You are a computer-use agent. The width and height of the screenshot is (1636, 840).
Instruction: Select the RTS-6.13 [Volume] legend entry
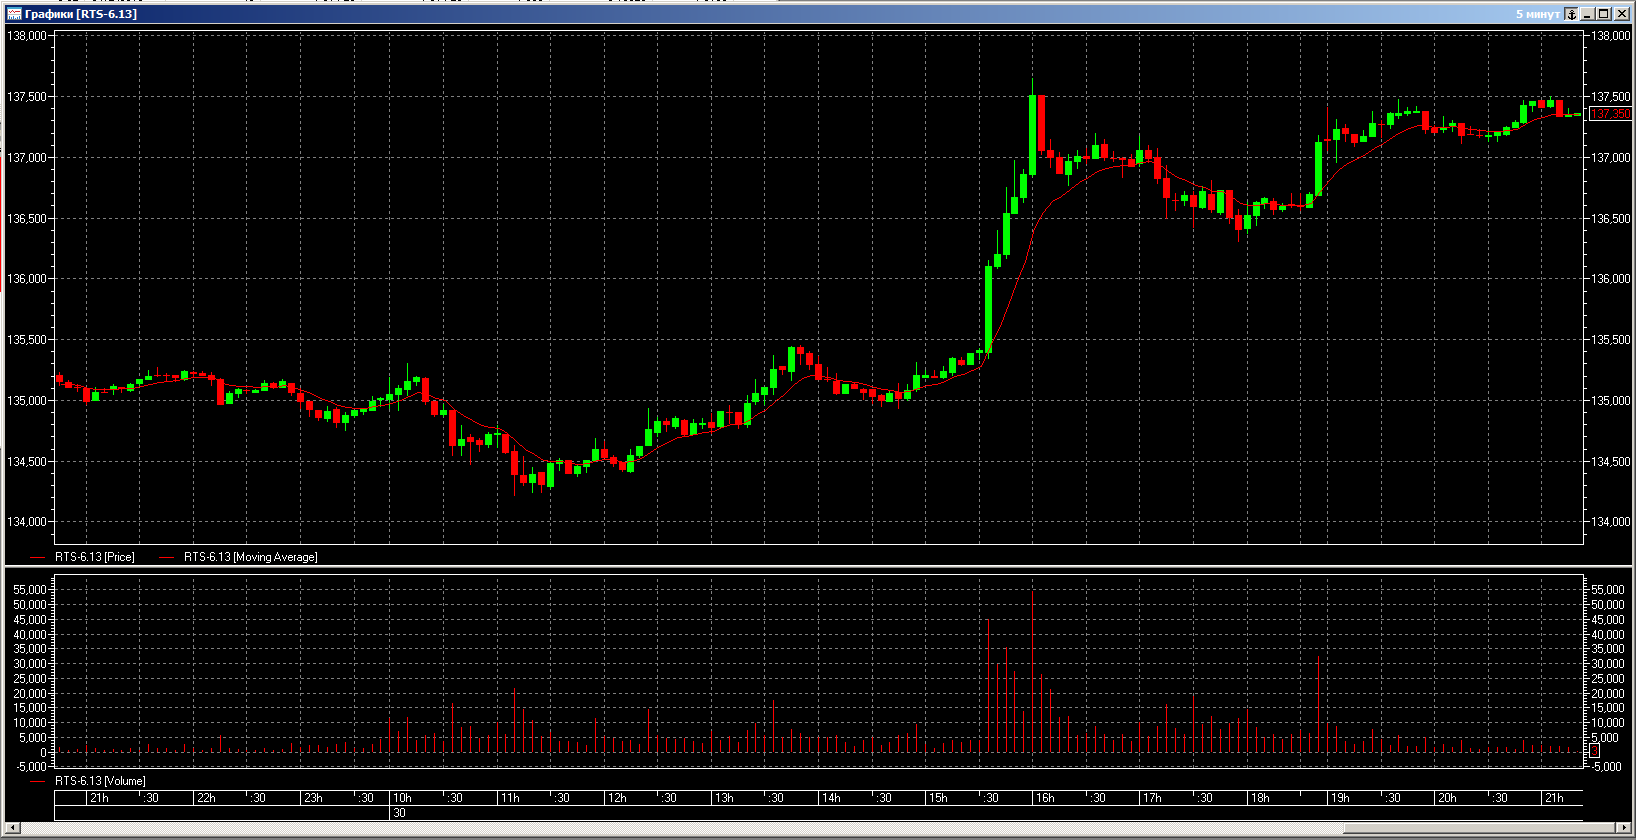point(100,781)
